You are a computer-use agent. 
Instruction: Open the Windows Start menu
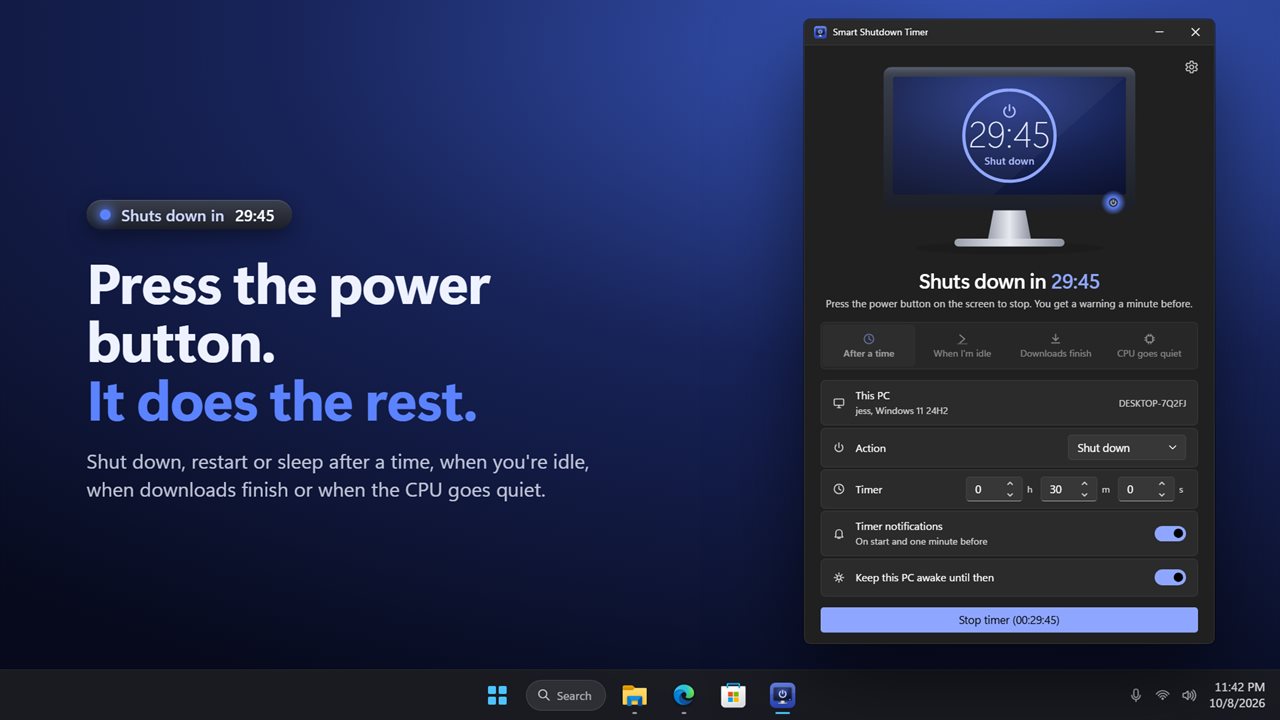click(x=497, y=695)
